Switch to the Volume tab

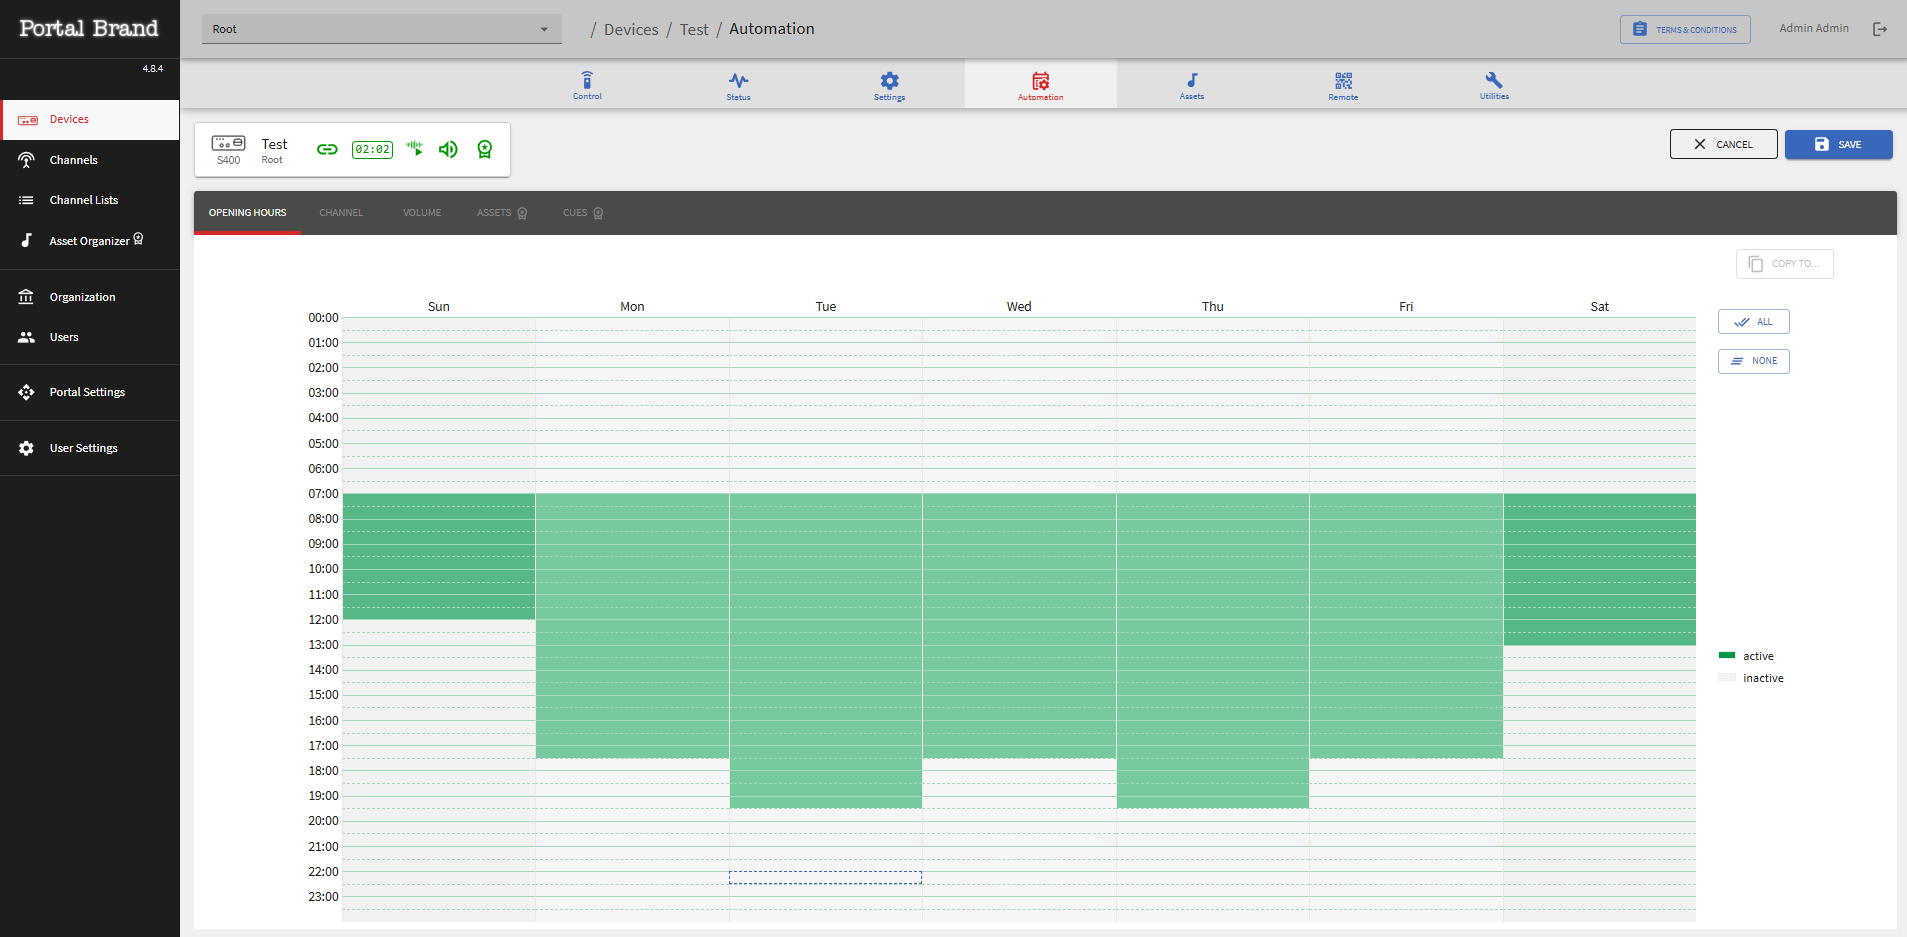pyautogui.click(x=422, y=213)
